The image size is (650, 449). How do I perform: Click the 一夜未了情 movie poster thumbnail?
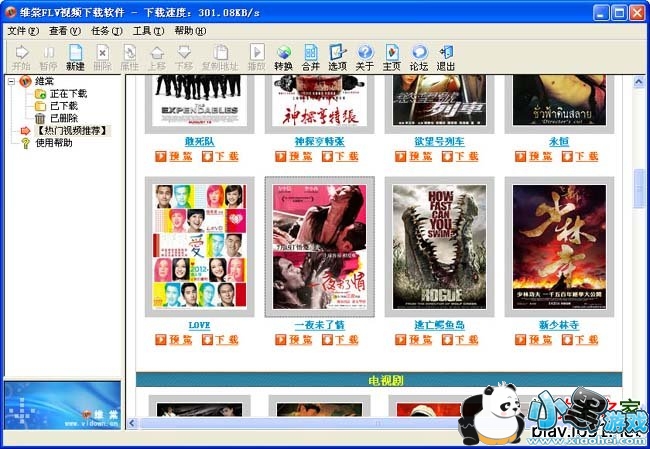(319, 246)
